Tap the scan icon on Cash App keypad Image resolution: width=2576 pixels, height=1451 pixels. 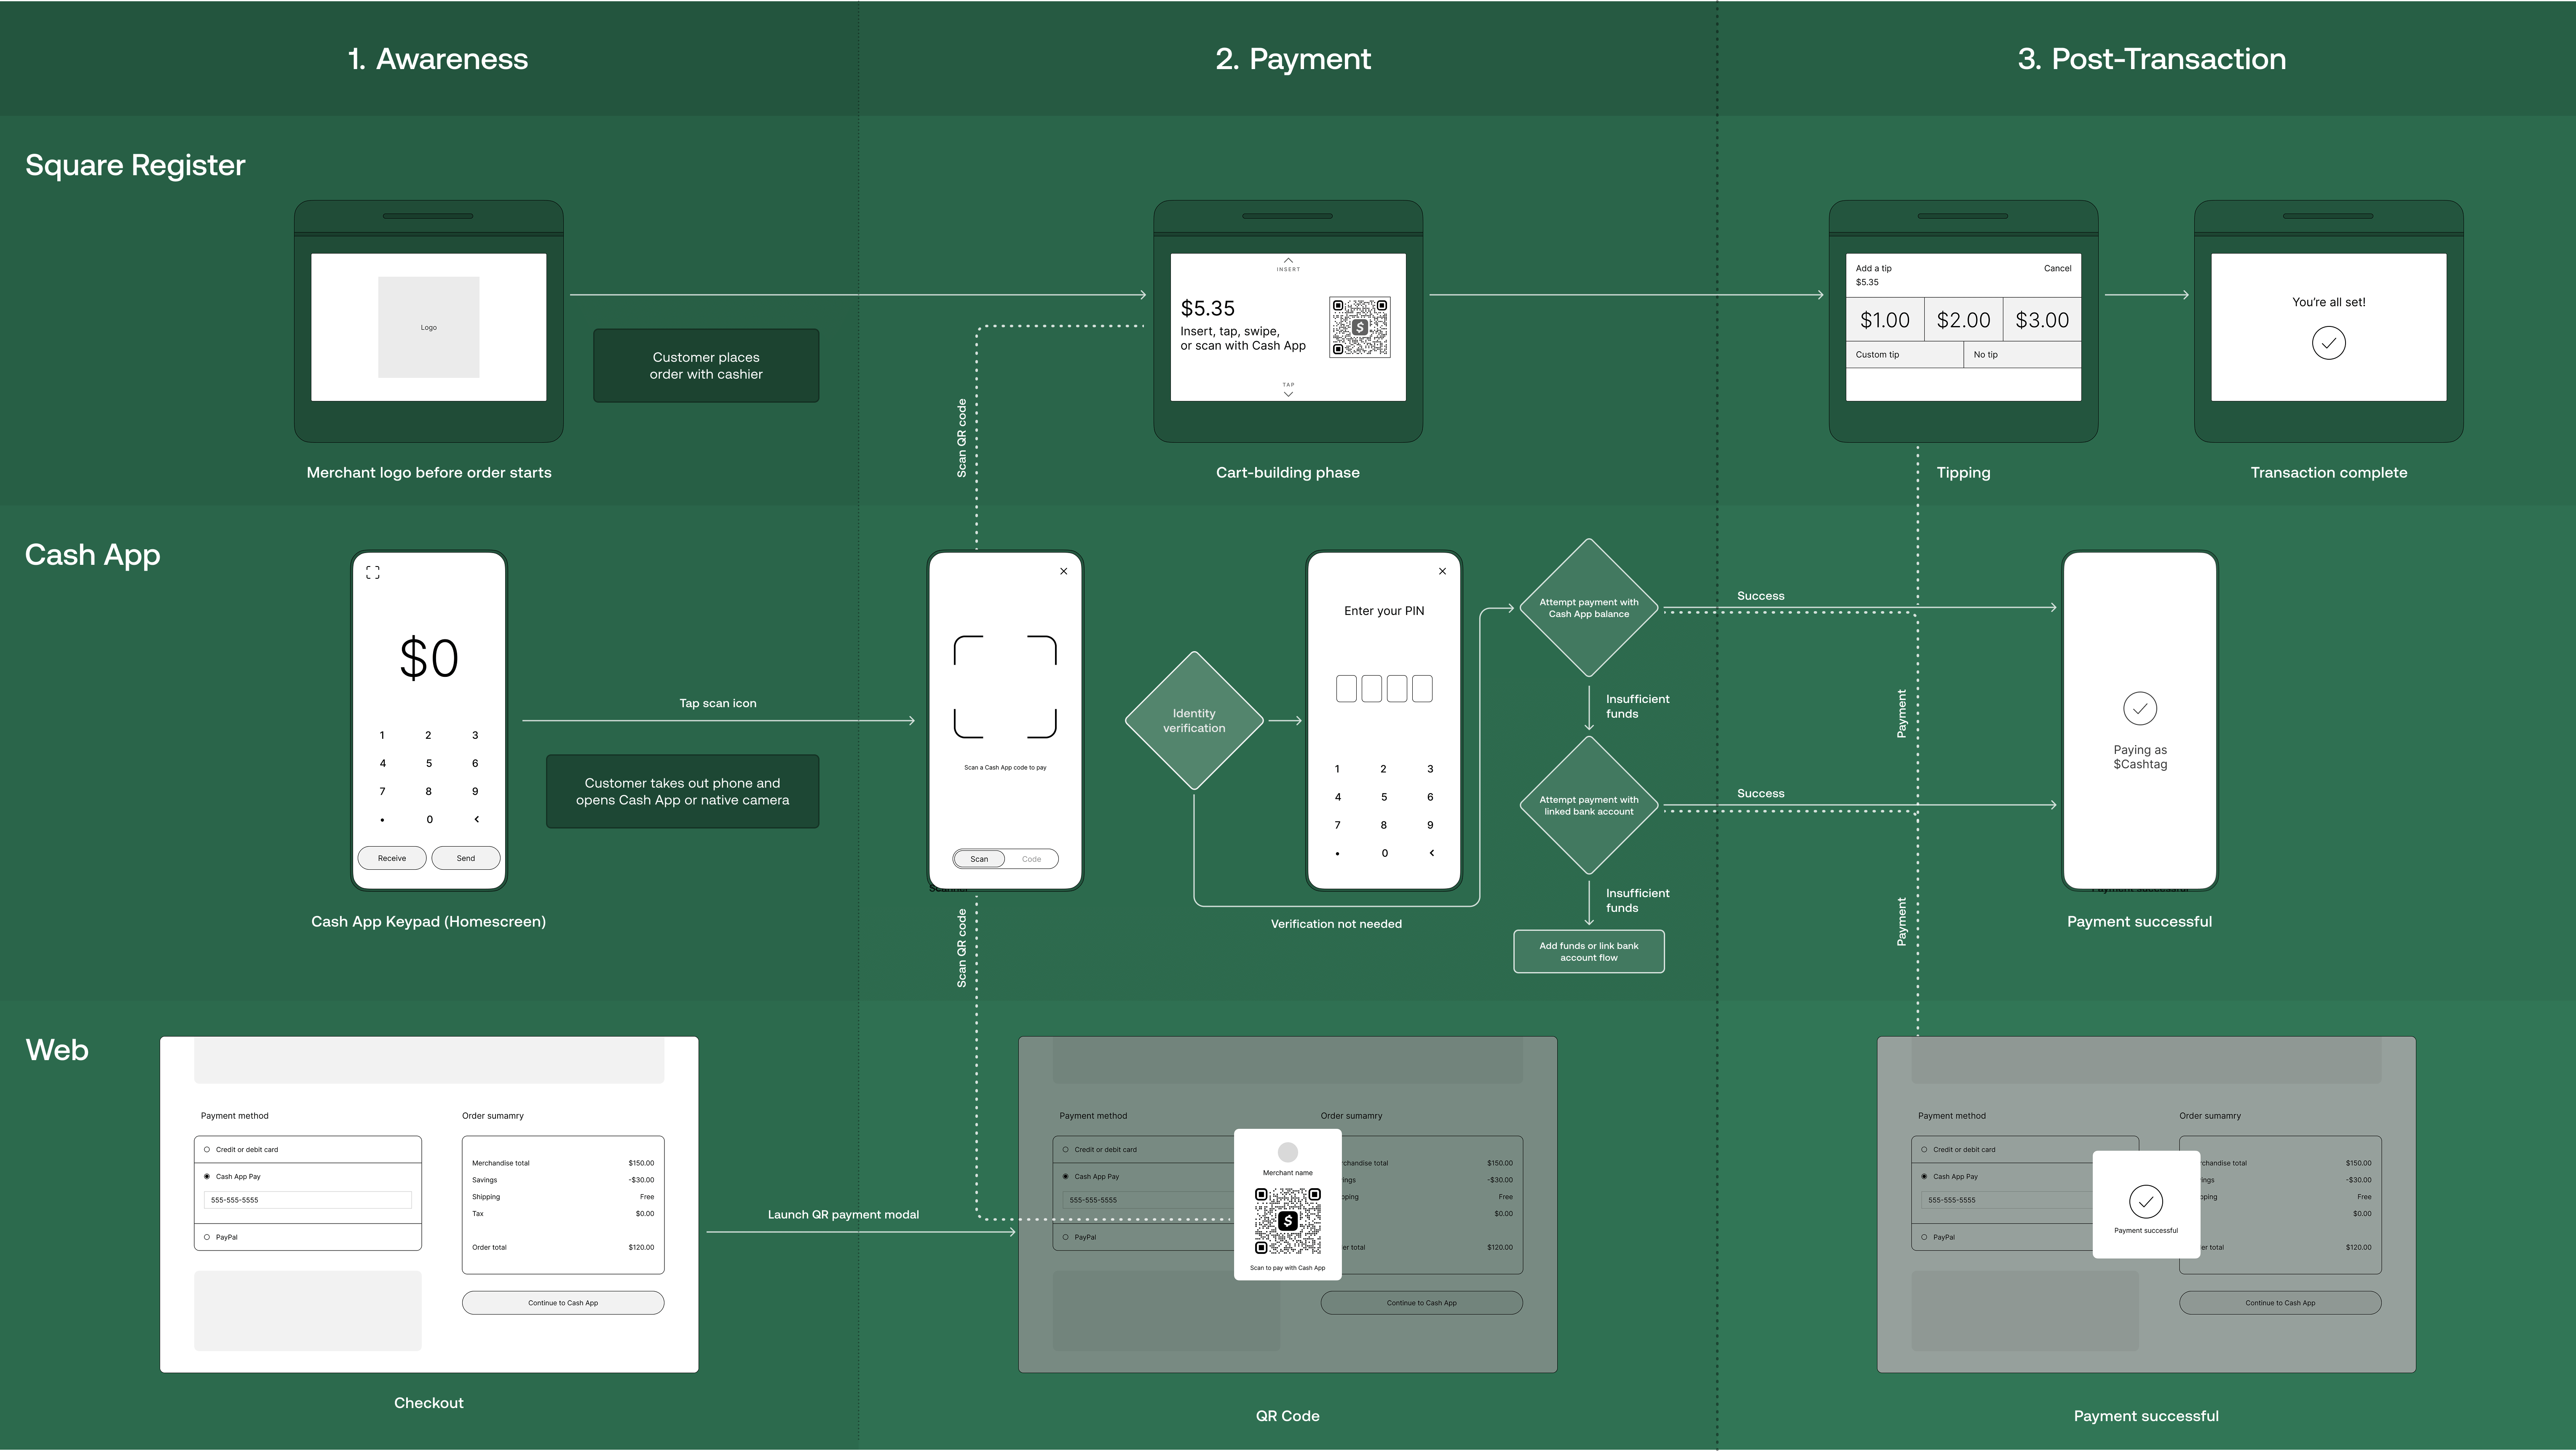click(373, 573)
